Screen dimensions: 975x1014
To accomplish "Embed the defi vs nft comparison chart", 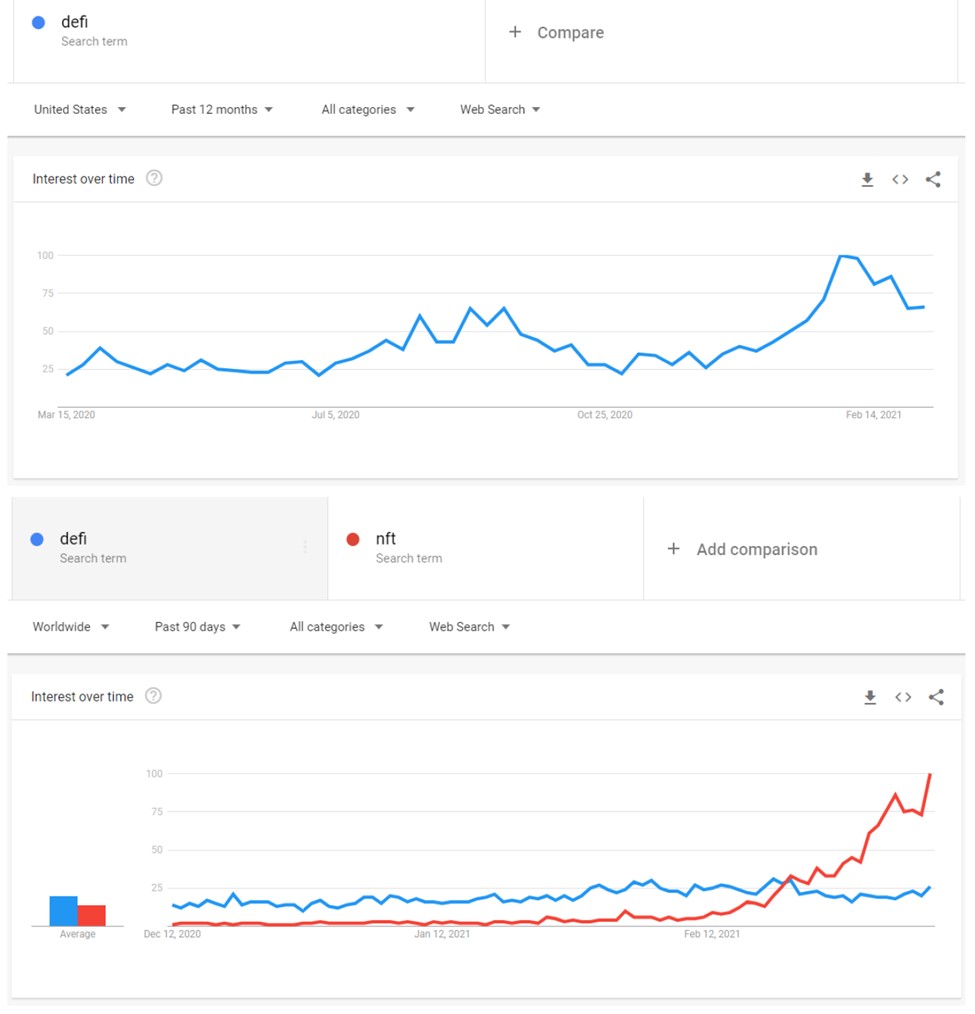I will [x=902, y=697].
